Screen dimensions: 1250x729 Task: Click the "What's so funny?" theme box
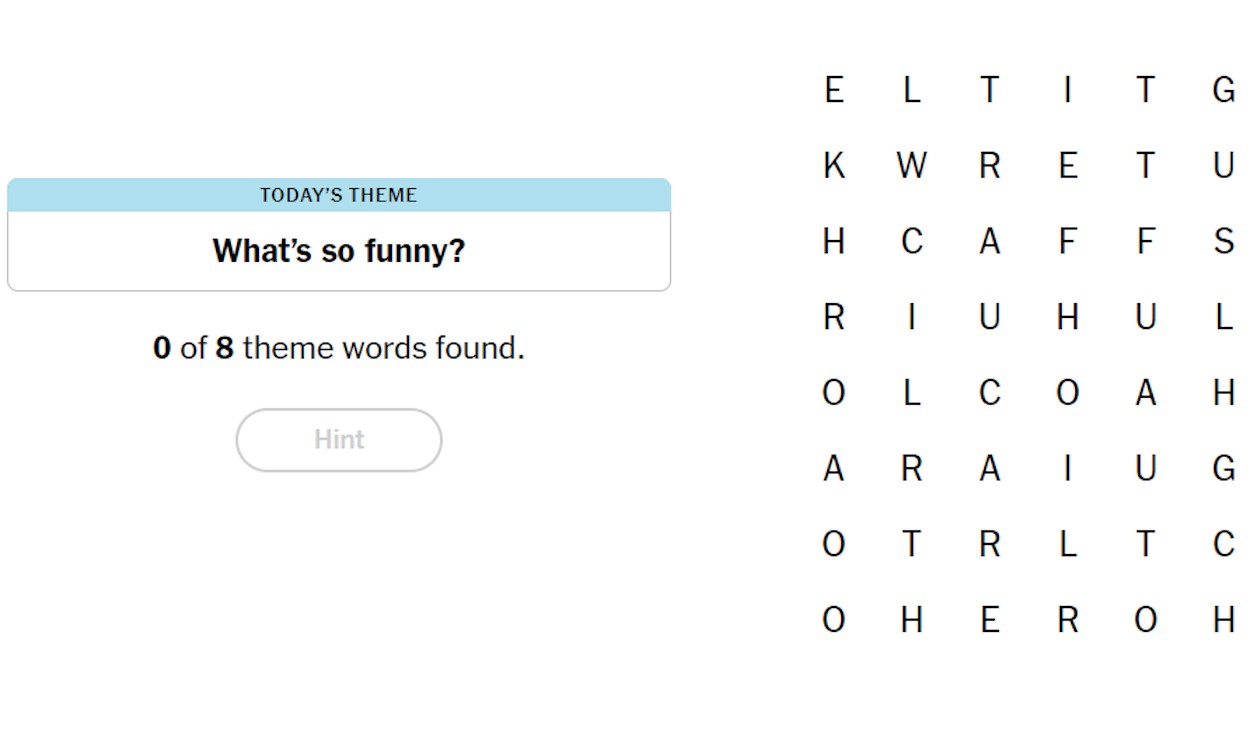(x=339, y=235)
